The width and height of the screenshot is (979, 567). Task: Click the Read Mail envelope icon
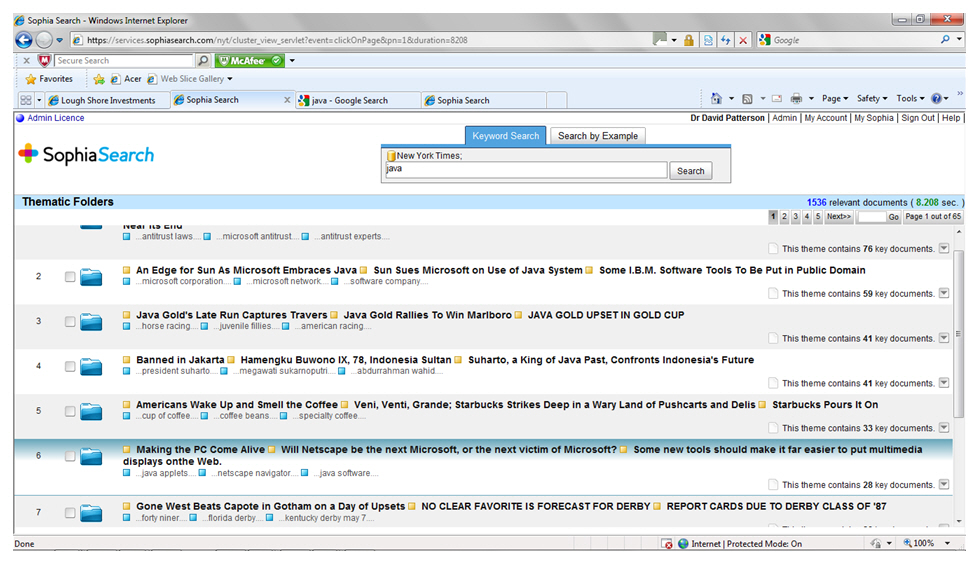777,99
